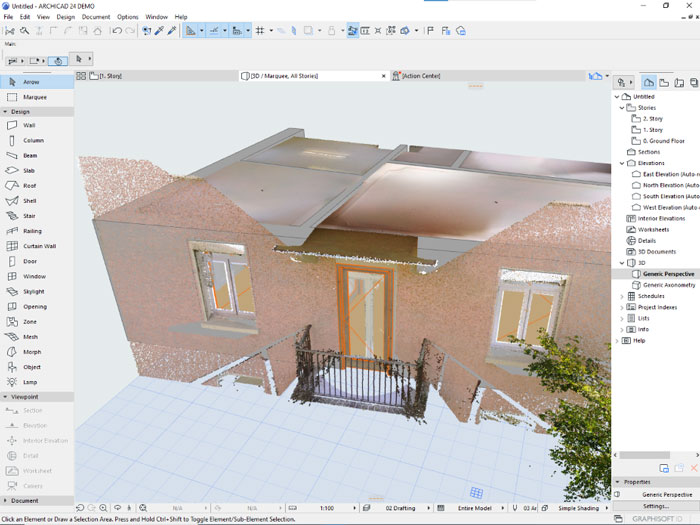Select the Morph tool
The height and width of the screenshot is (525, 700).
(37, 352)
